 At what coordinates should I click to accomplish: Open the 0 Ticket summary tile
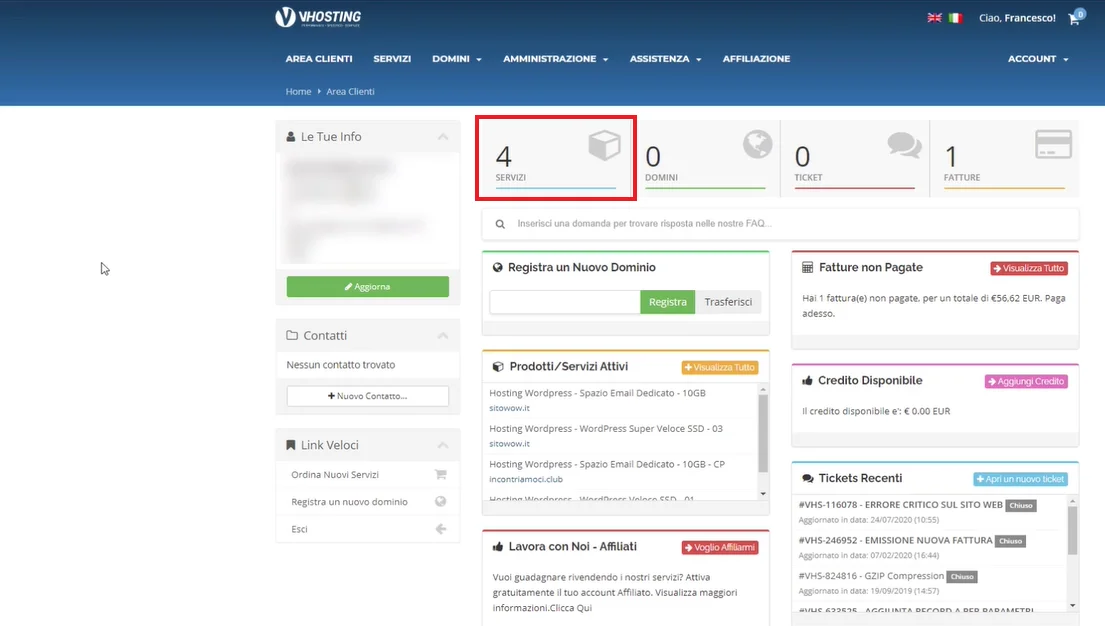pyautogui.click(x=855, y=158)
